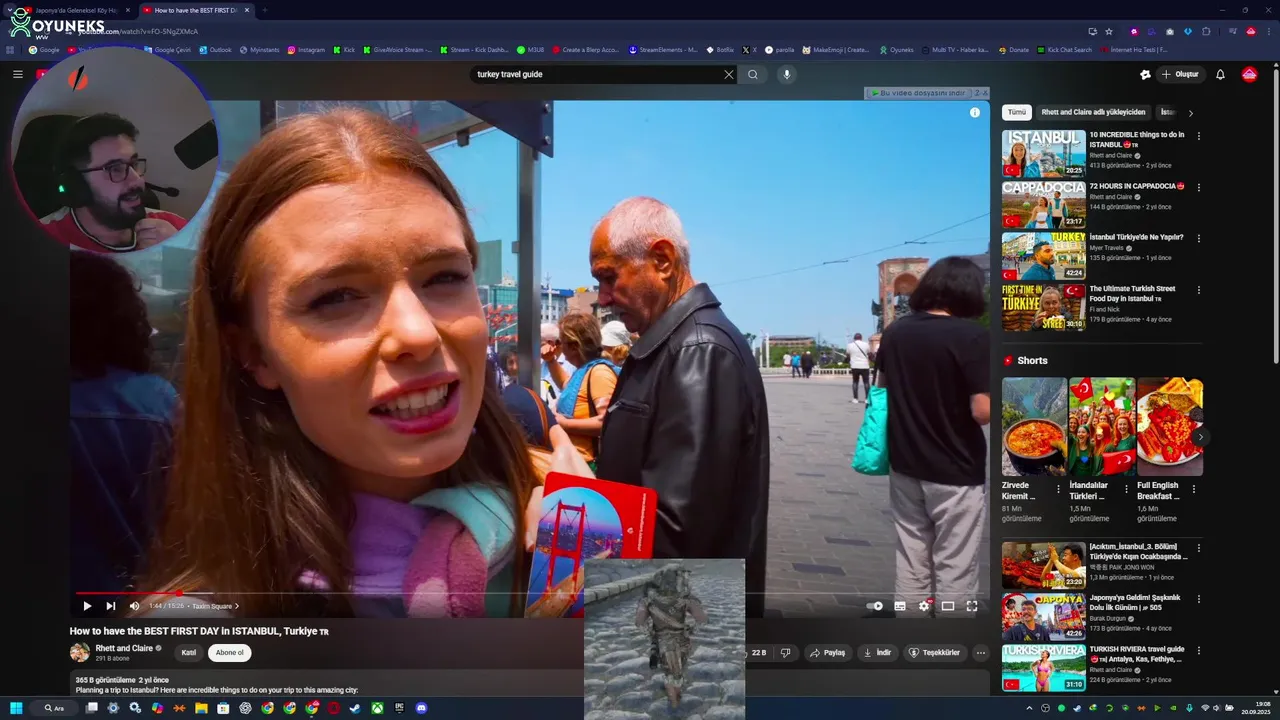Show video info card icon
The image size is (1280, 720).
[x=975, y=112]
